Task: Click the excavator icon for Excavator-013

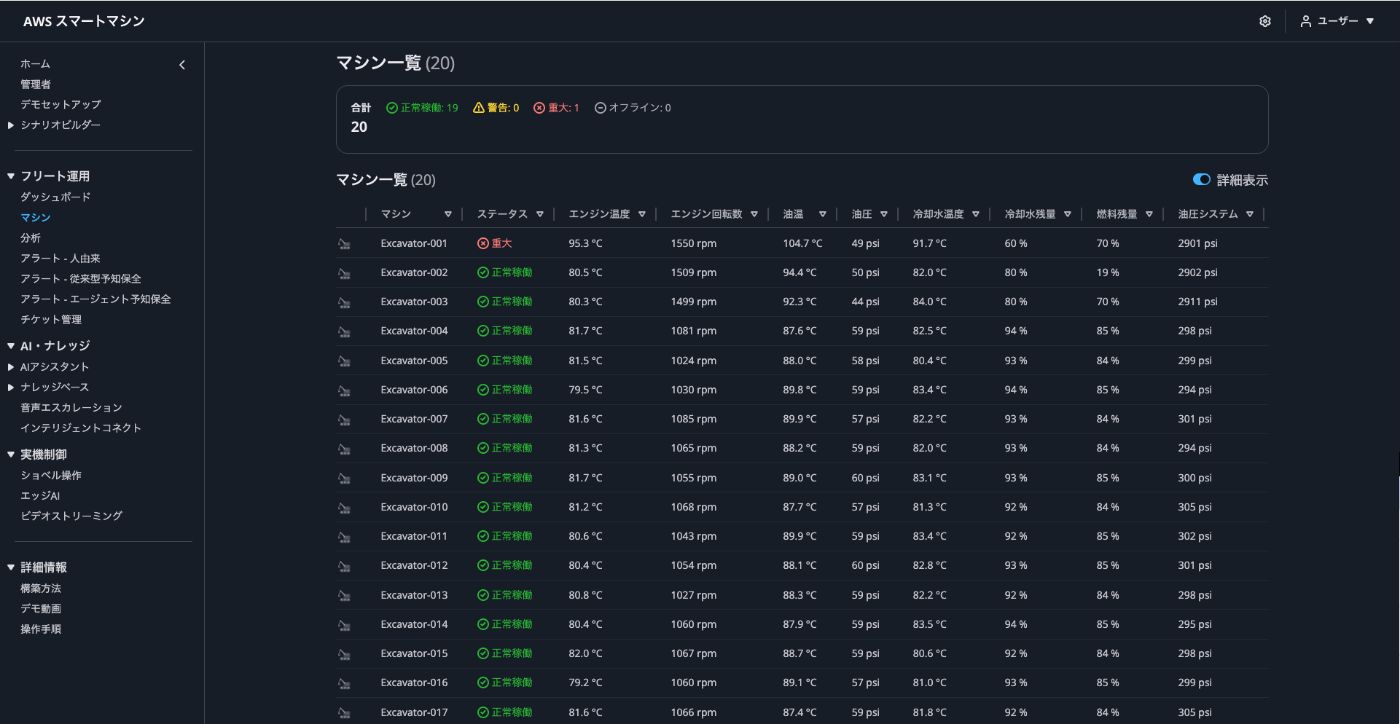Action: pos(344,596)
